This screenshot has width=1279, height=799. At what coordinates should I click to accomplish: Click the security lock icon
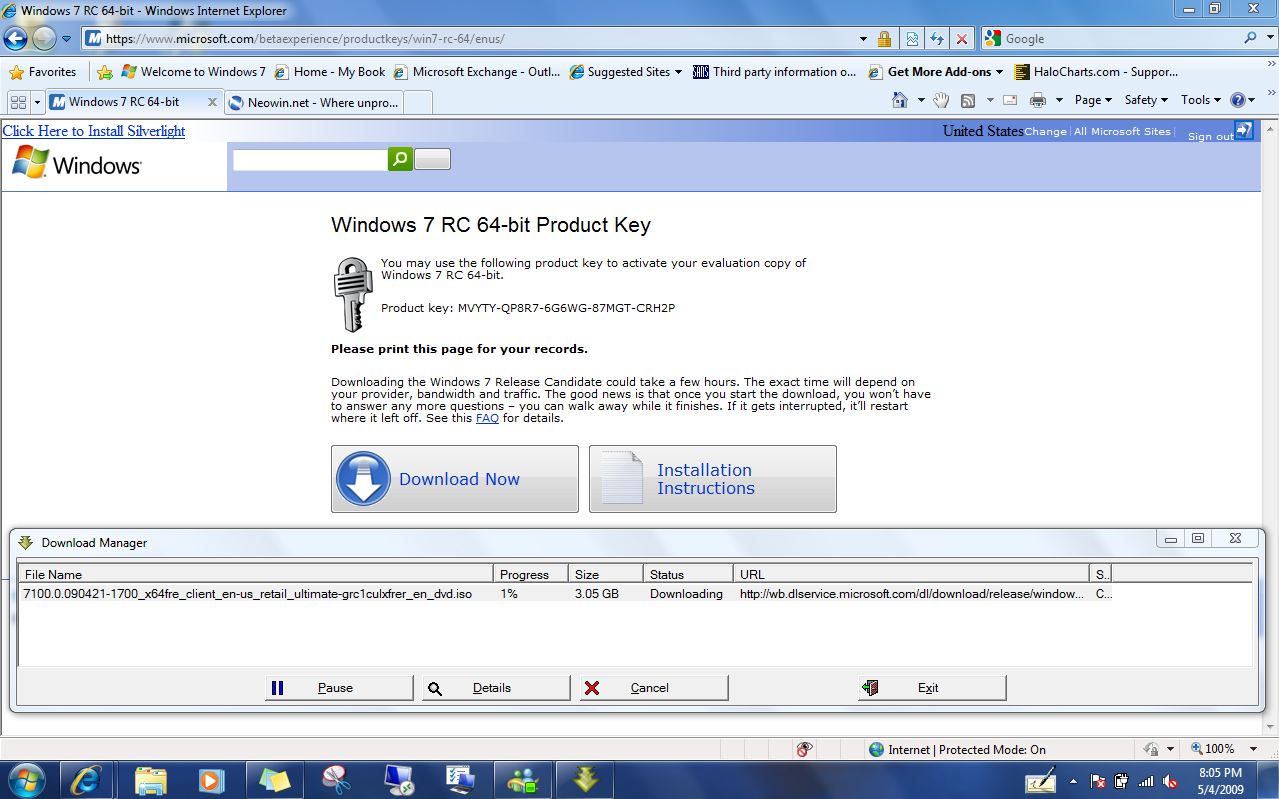(884, 39)
